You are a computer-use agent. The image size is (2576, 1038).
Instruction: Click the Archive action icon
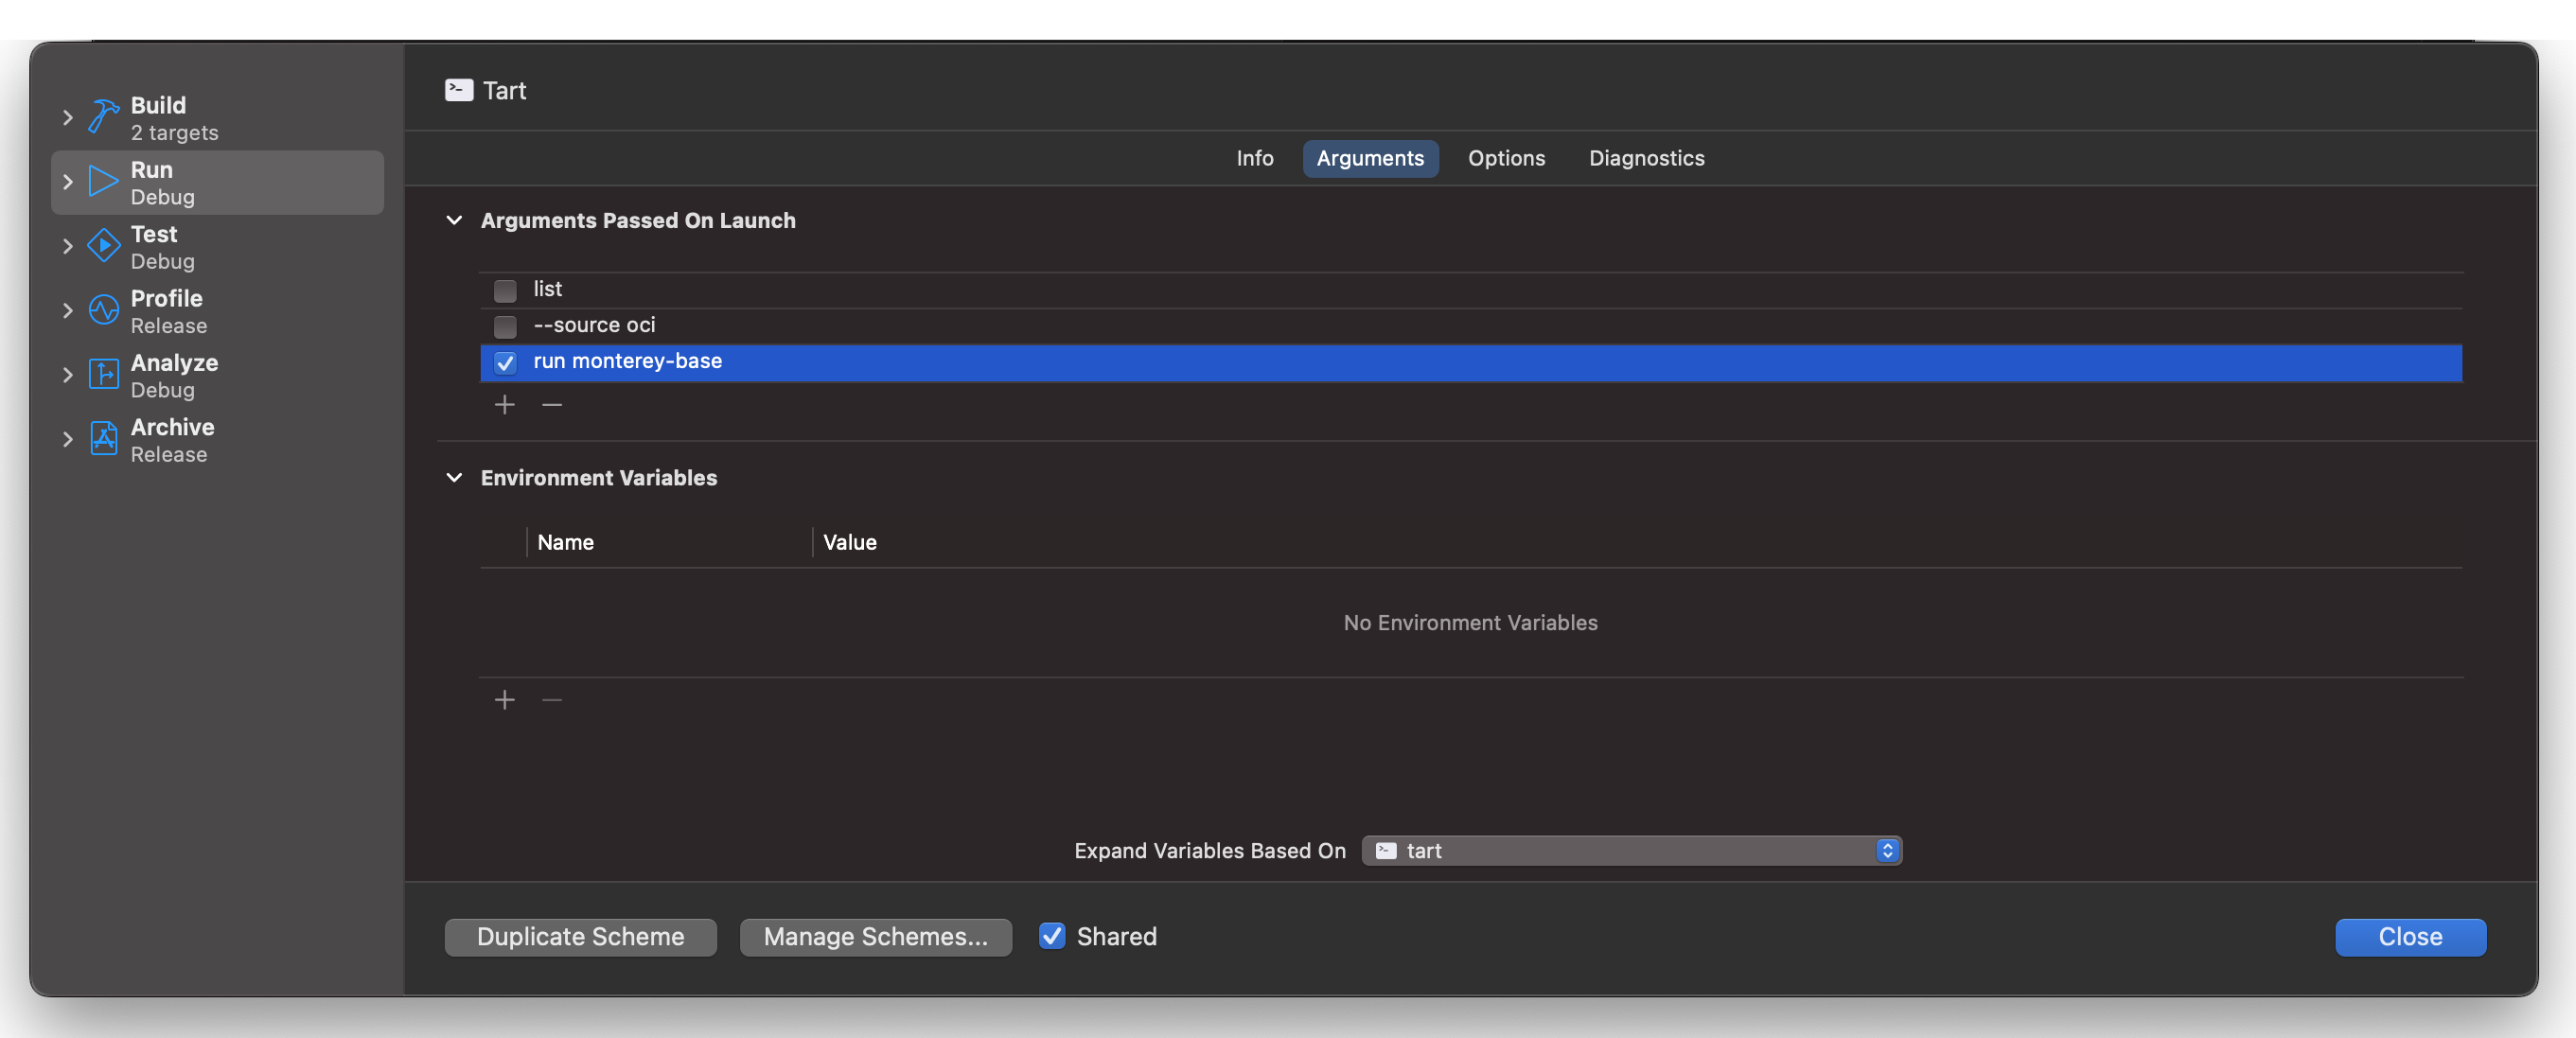(103, 439)
